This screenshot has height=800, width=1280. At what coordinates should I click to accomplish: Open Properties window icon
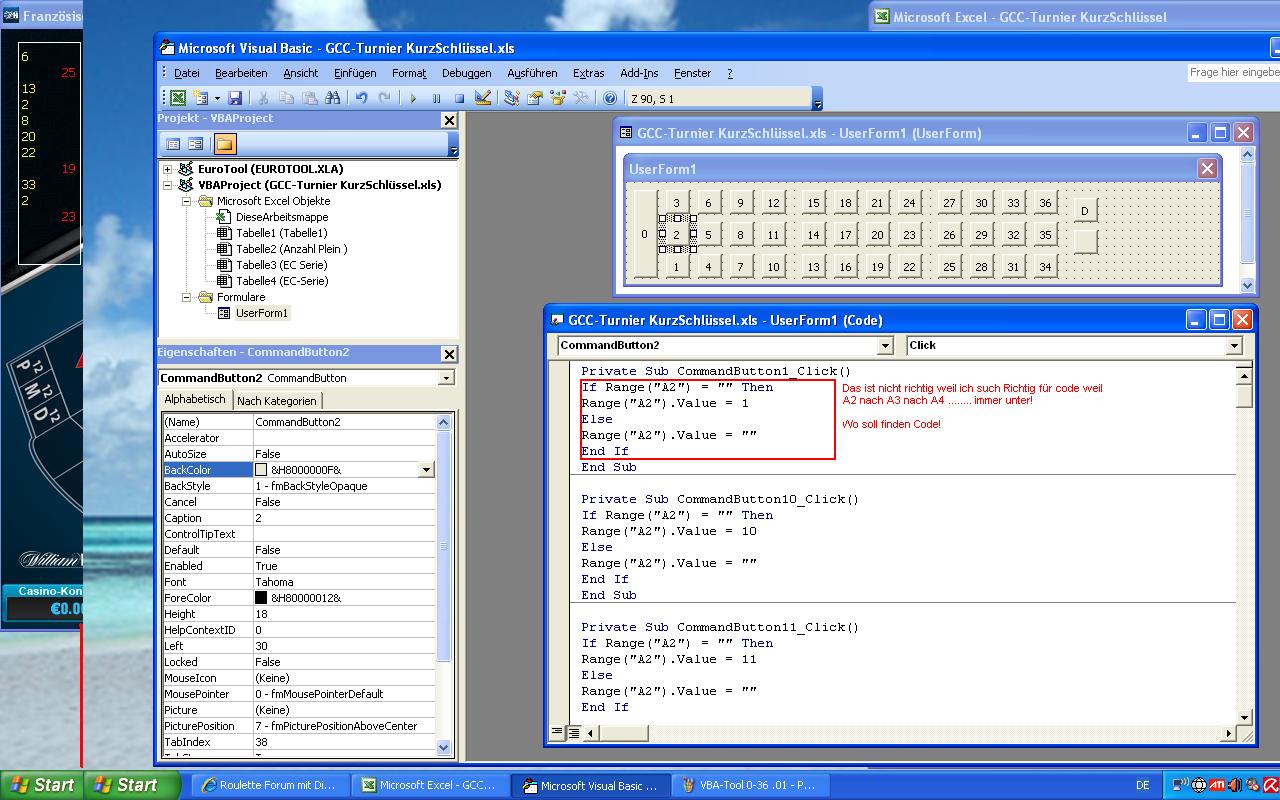tap(534, 98)
